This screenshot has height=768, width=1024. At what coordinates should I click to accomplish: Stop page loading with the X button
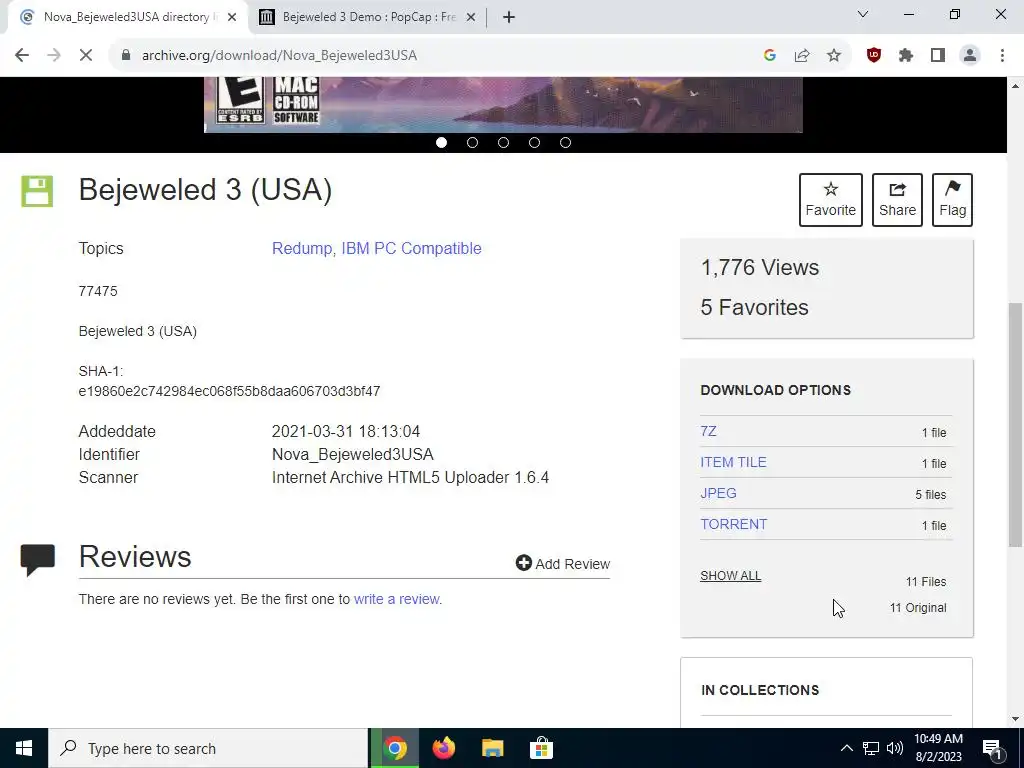click(86, 56)
